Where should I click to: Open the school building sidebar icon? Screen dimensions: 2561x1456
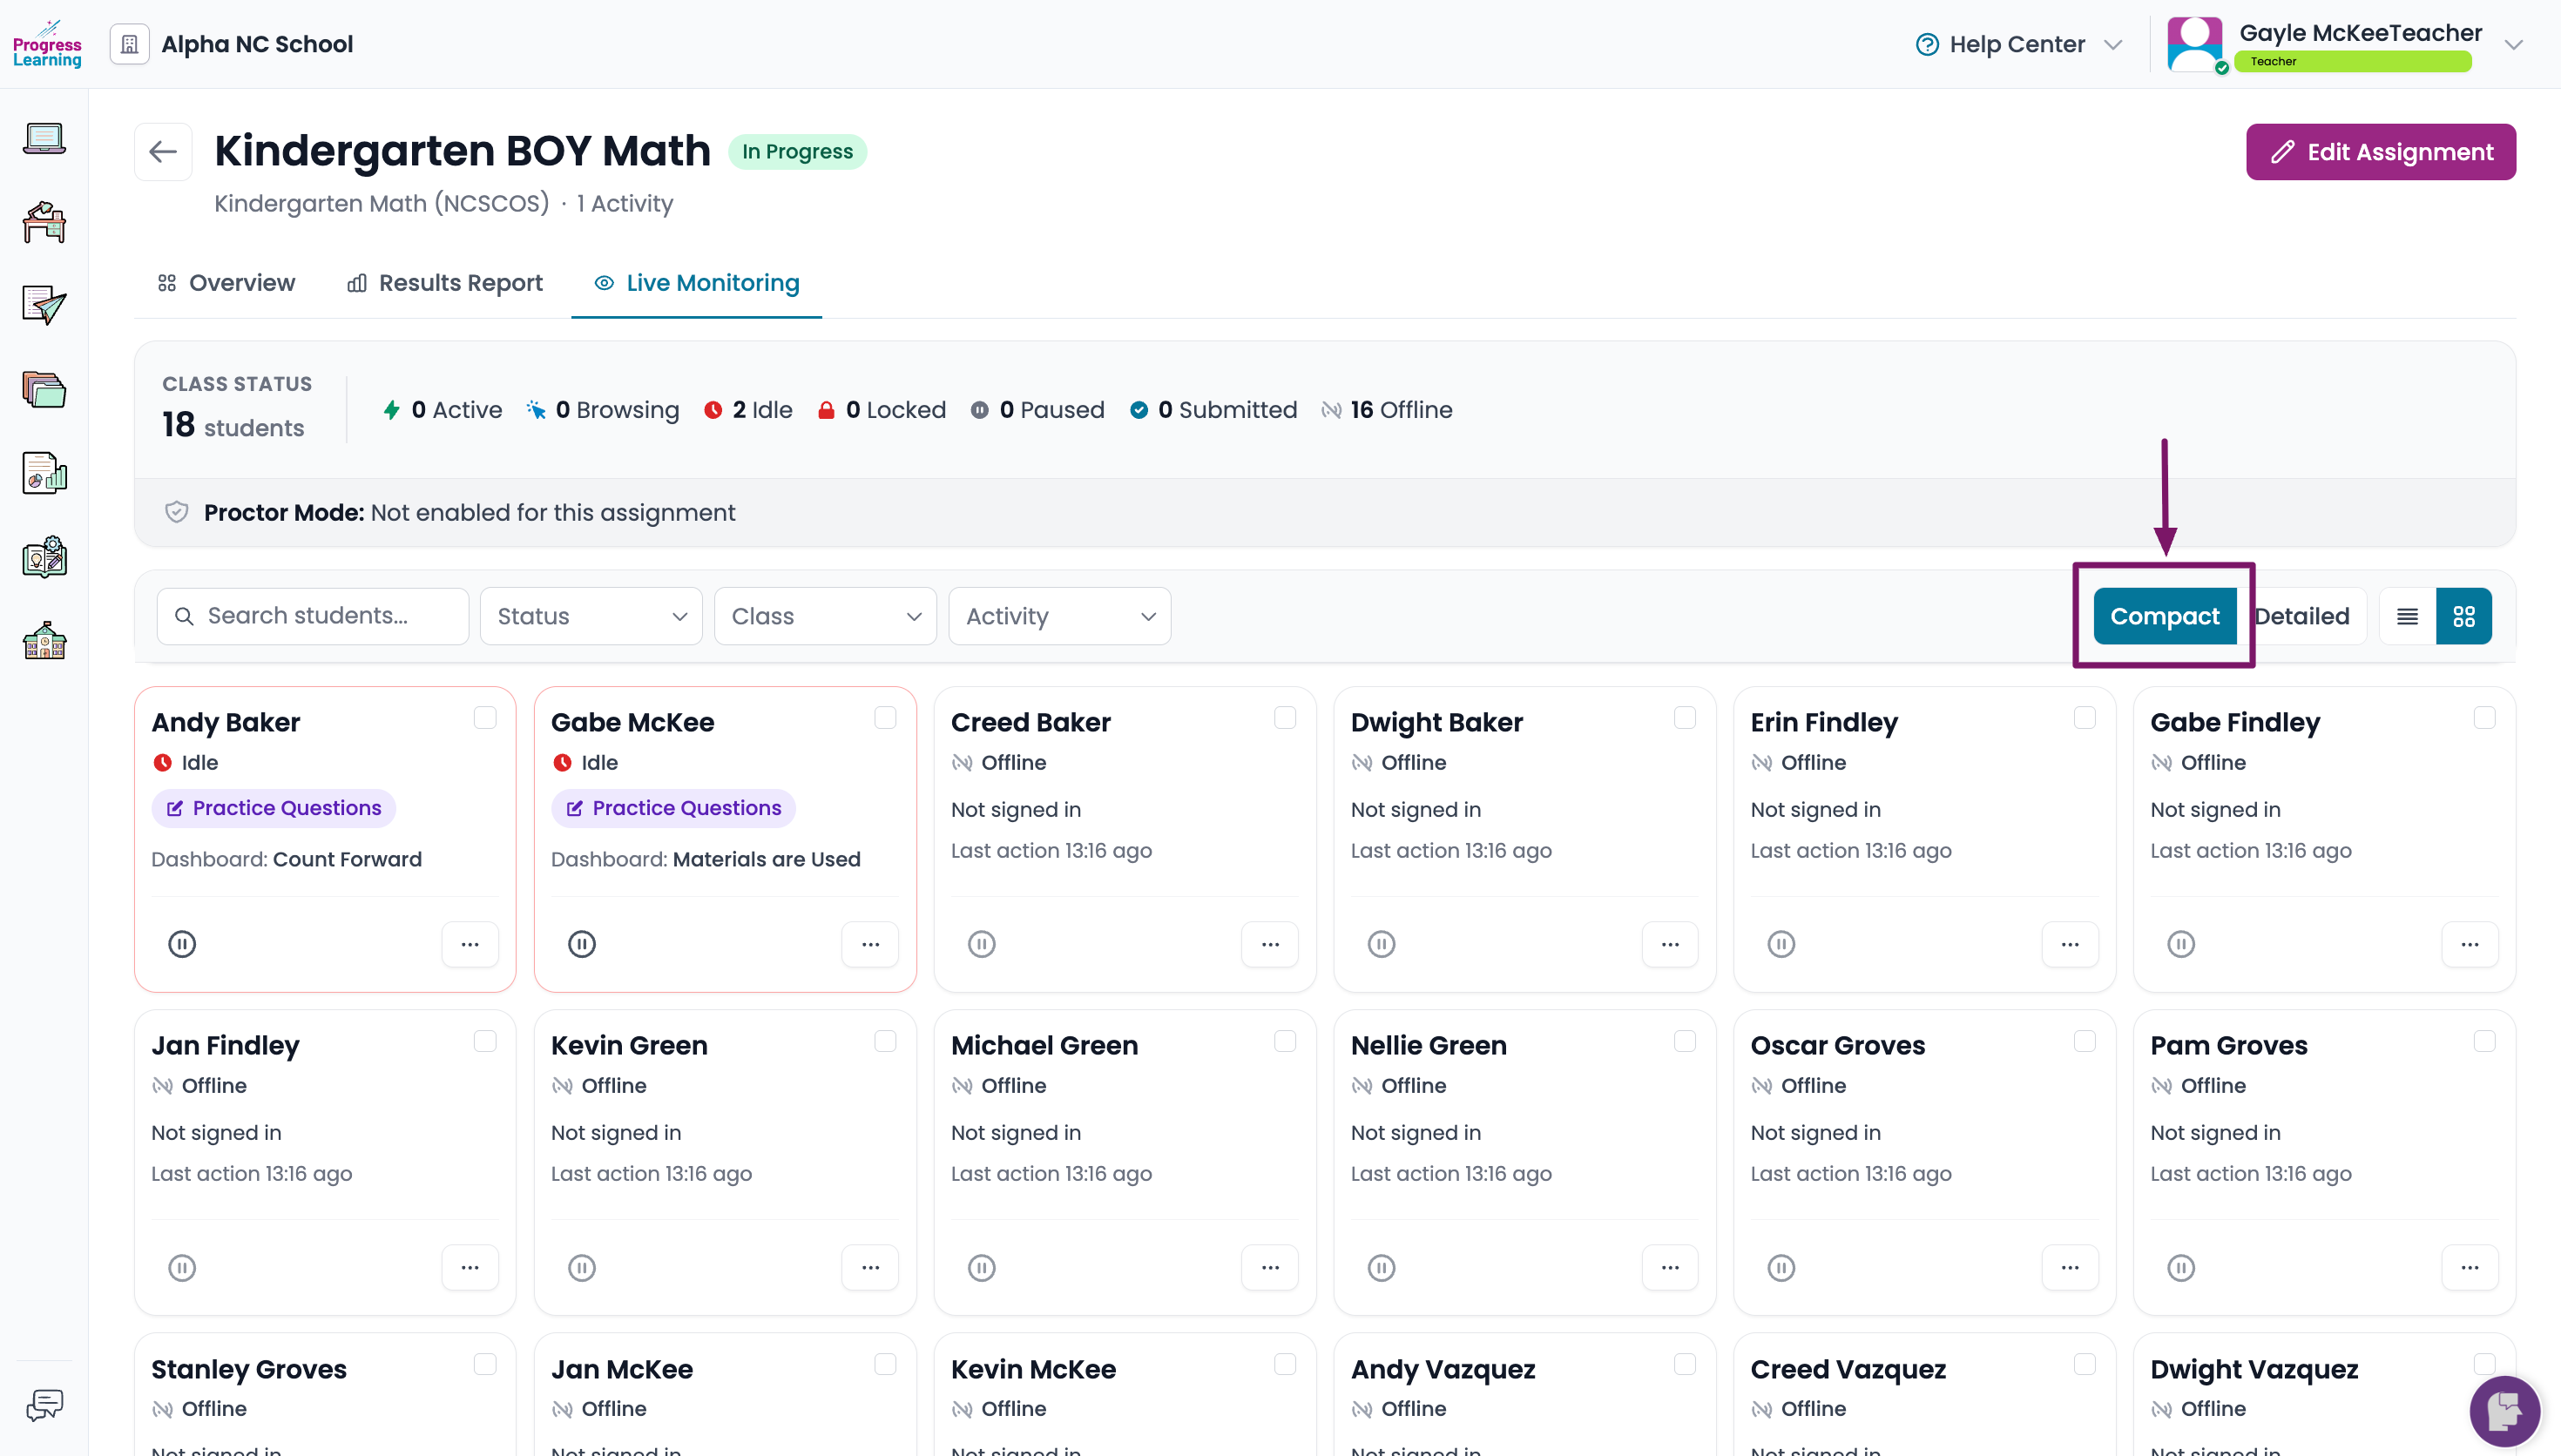point(44,641)
